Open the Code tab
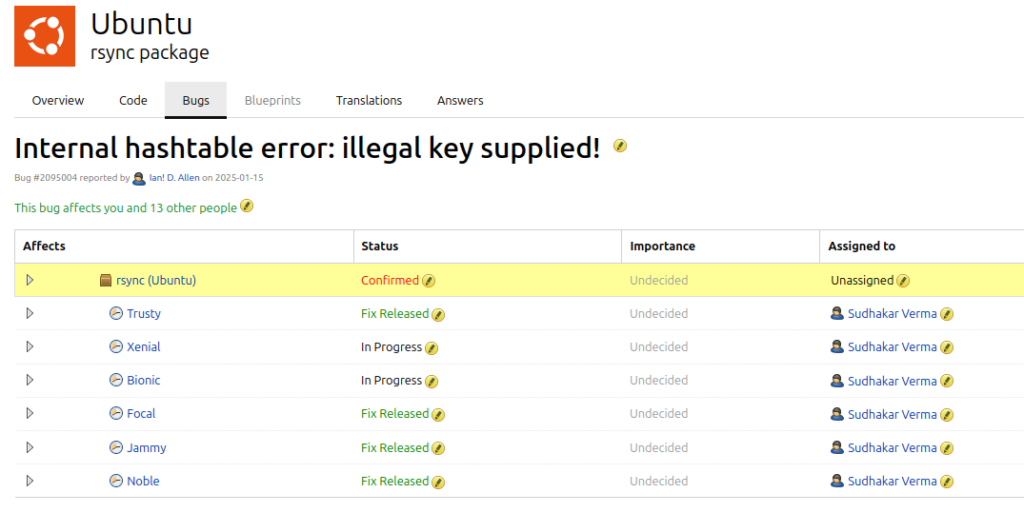The height and width of the screenshot is (513, 1024). 133,100
